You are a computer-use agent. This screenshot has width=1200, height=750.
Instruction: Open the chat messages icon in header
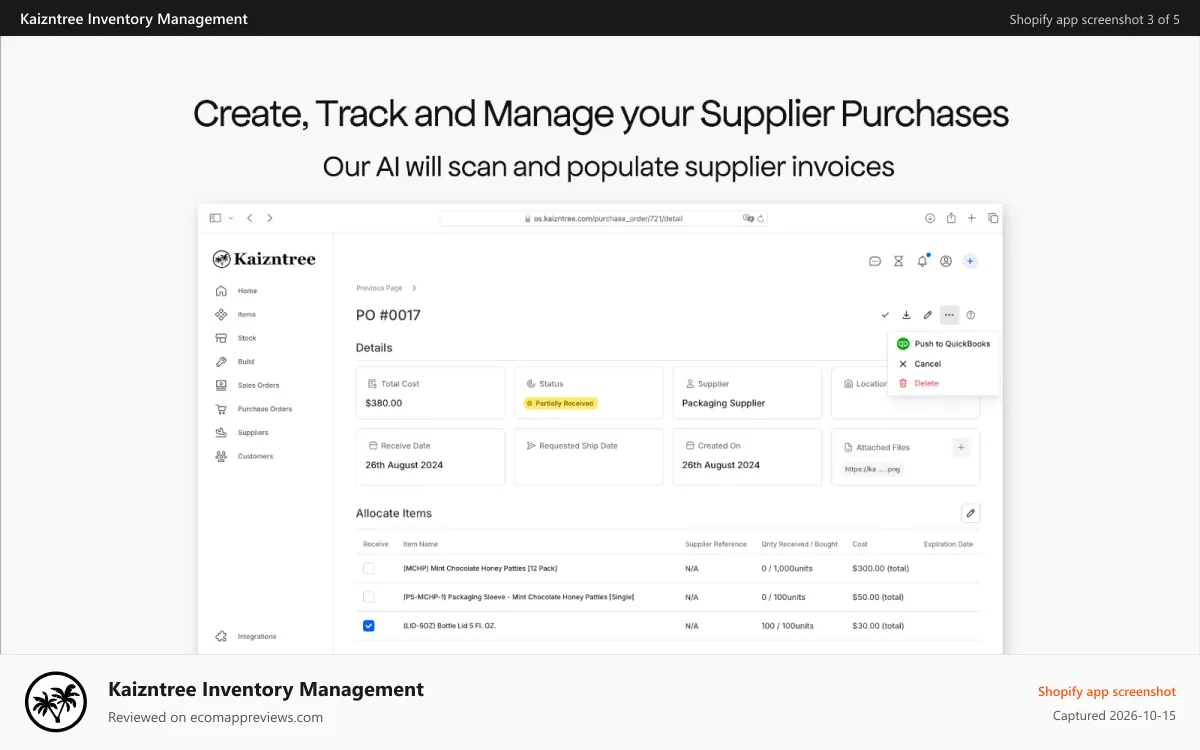tap(875, 261)
